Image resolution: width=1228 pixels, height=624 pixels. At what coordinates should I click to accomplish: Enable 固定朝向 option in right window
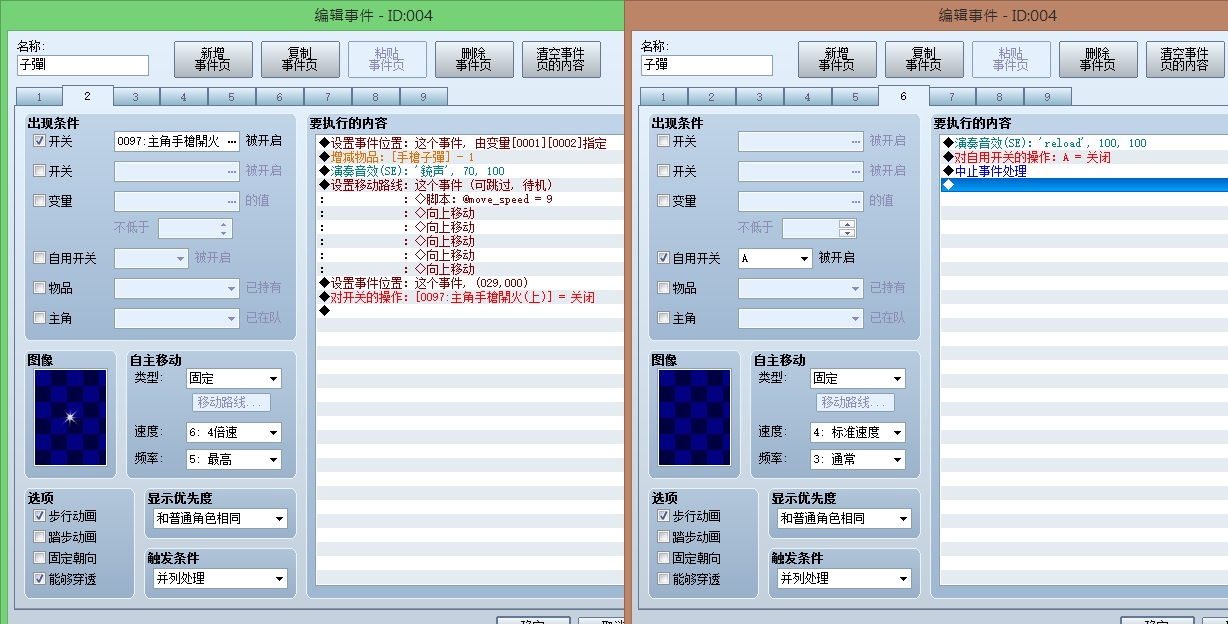(x=664, y=558)
